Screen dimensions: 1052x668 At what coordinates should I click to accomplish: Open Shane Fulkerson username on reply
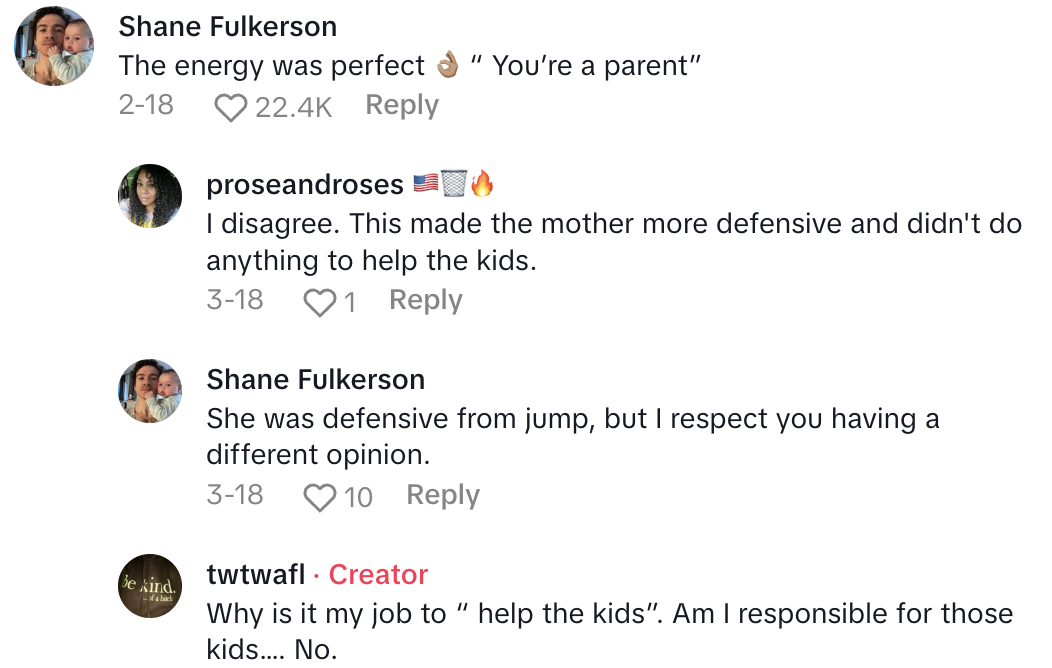click(316, 380)
